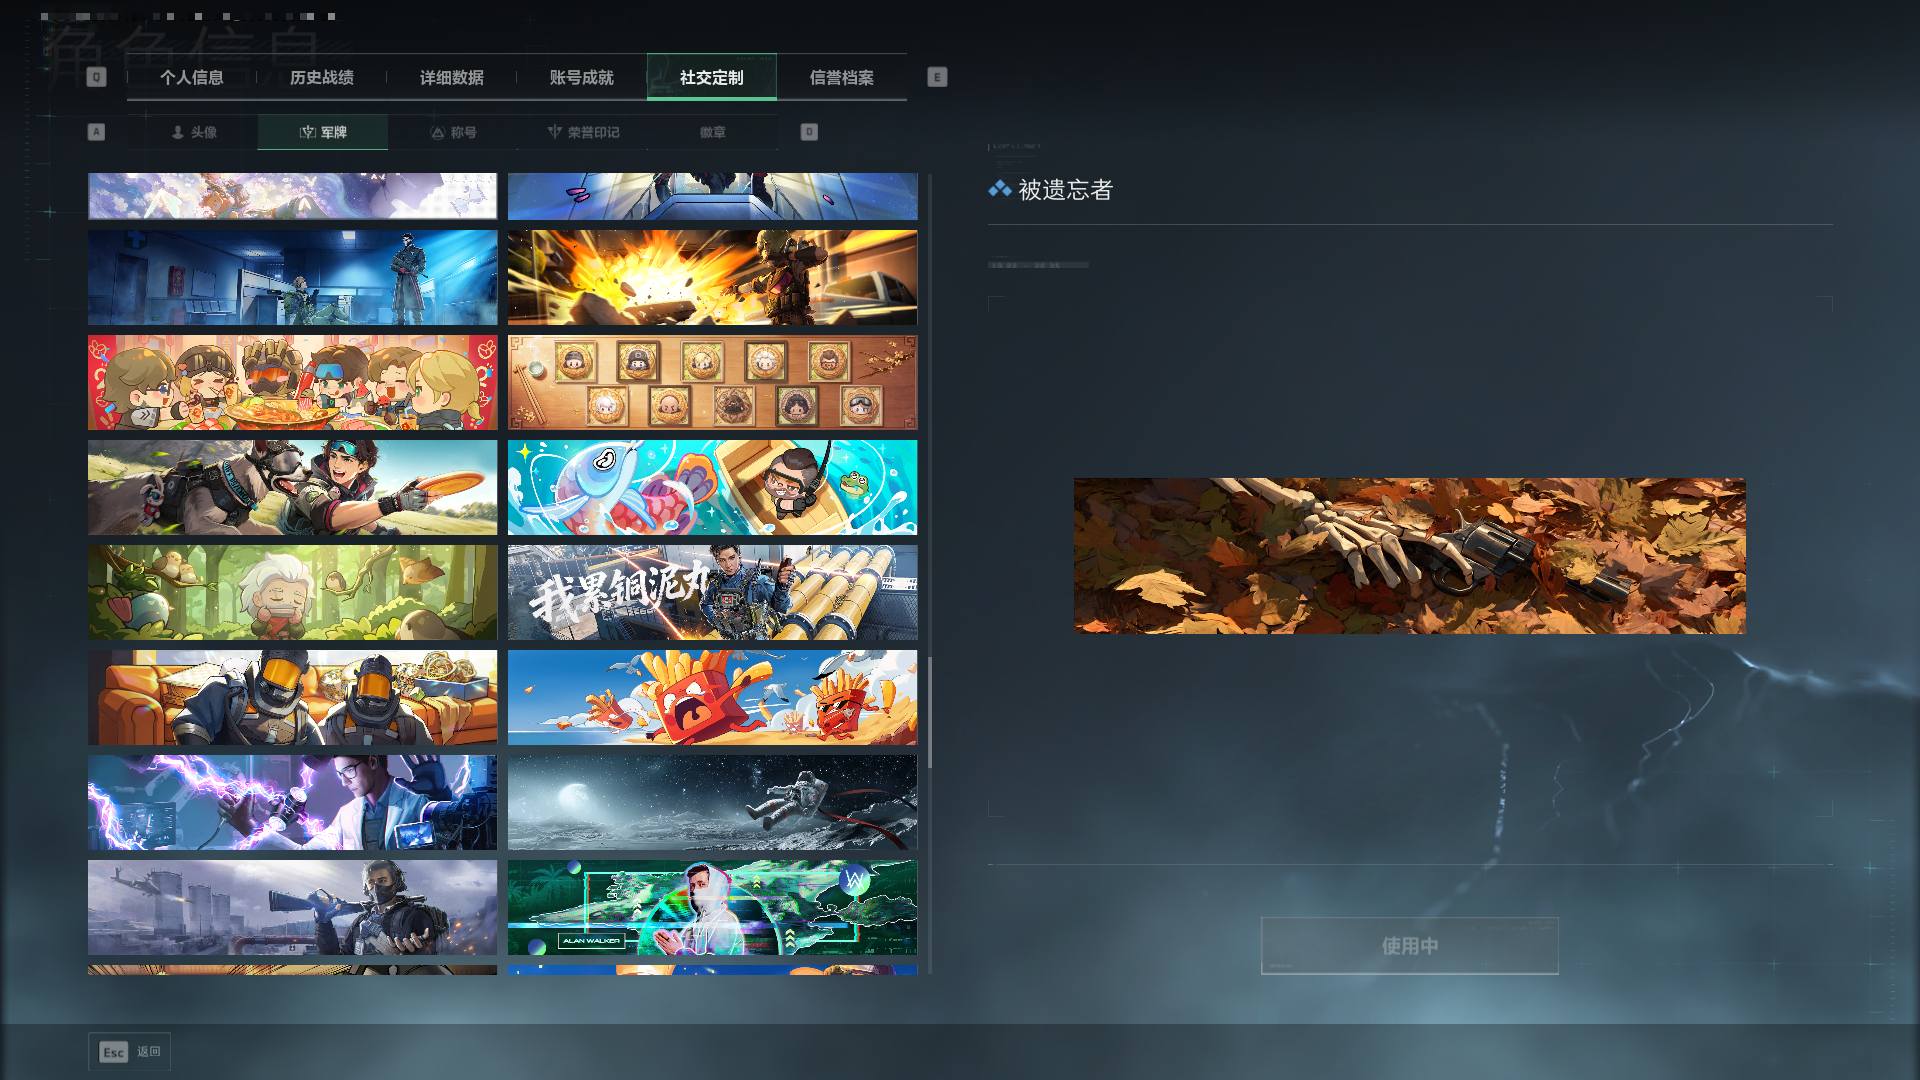This screenshot has height=1080, width=1920.
Task: Select the character medallion board banner
Action: (712, 383)
